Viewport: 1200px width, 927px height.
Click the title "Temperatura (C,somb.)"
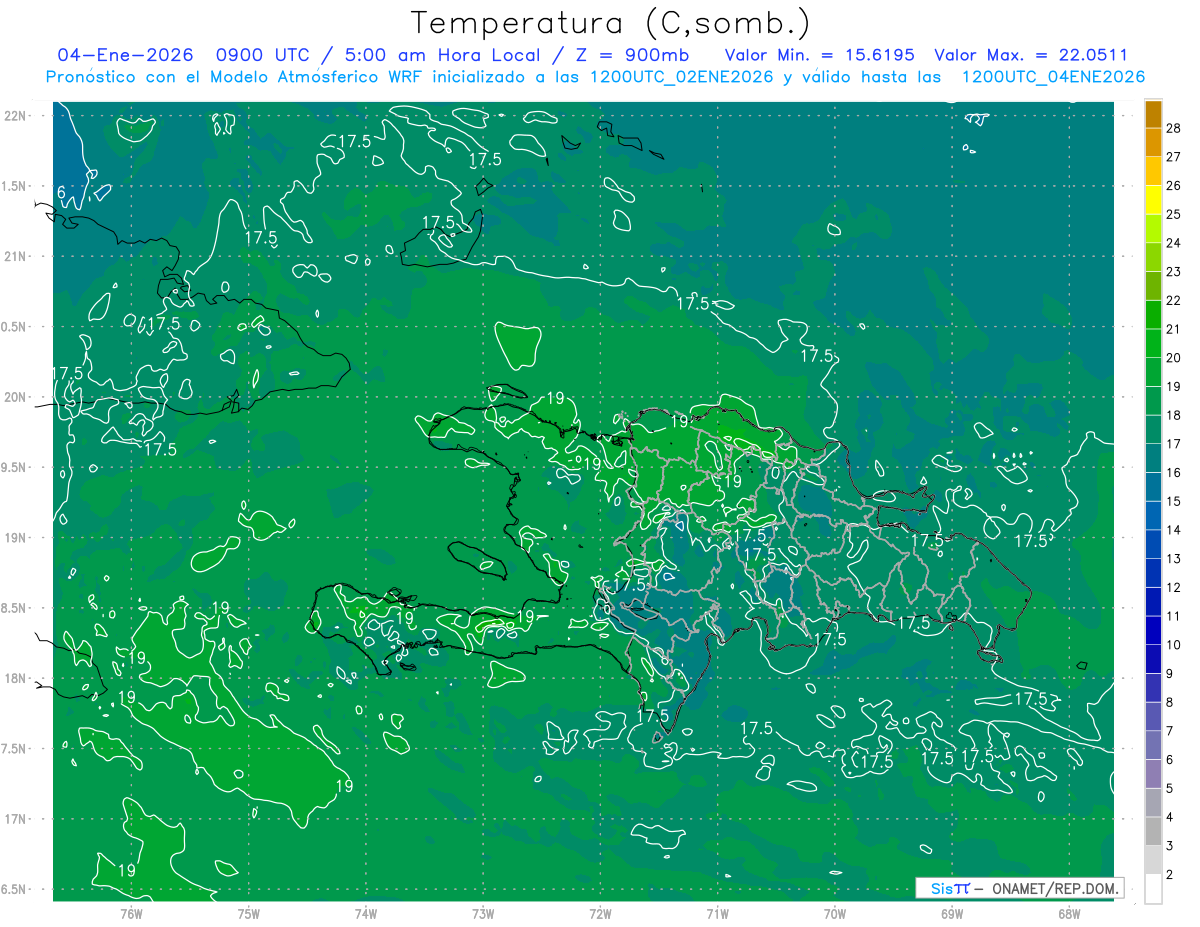(611, 24)
